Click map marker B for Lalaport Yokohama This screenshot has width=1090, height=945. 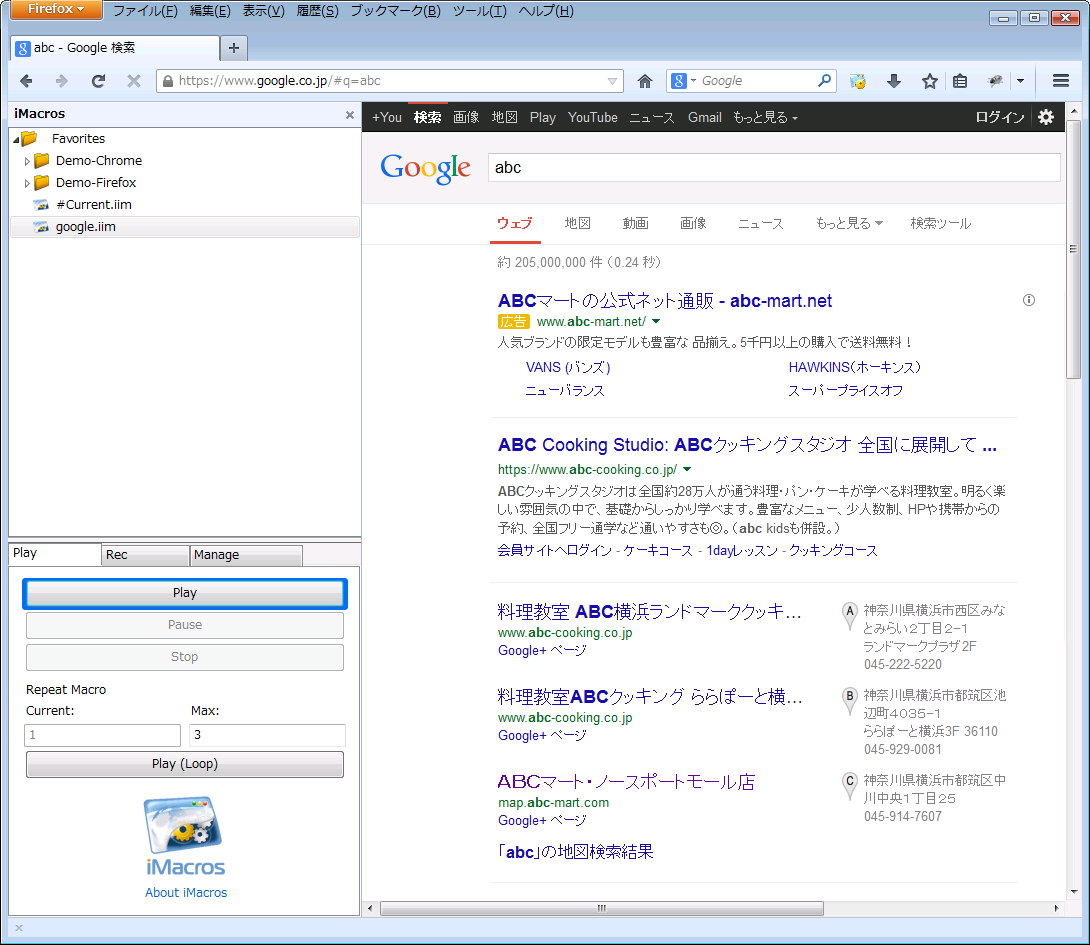[849, 700]
